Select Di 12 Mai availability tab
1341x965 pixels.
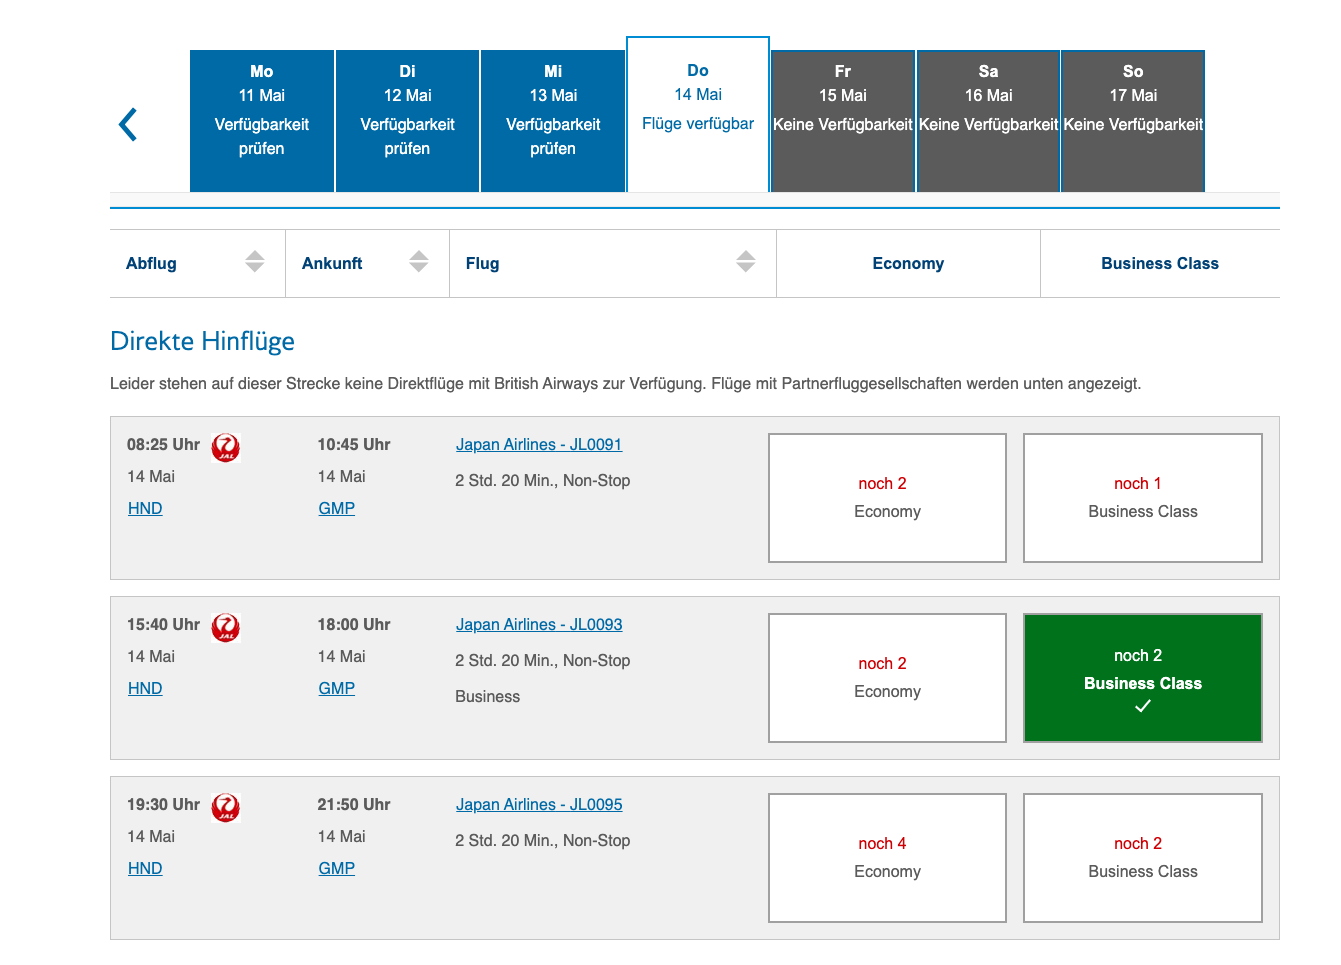coord(407,121)
